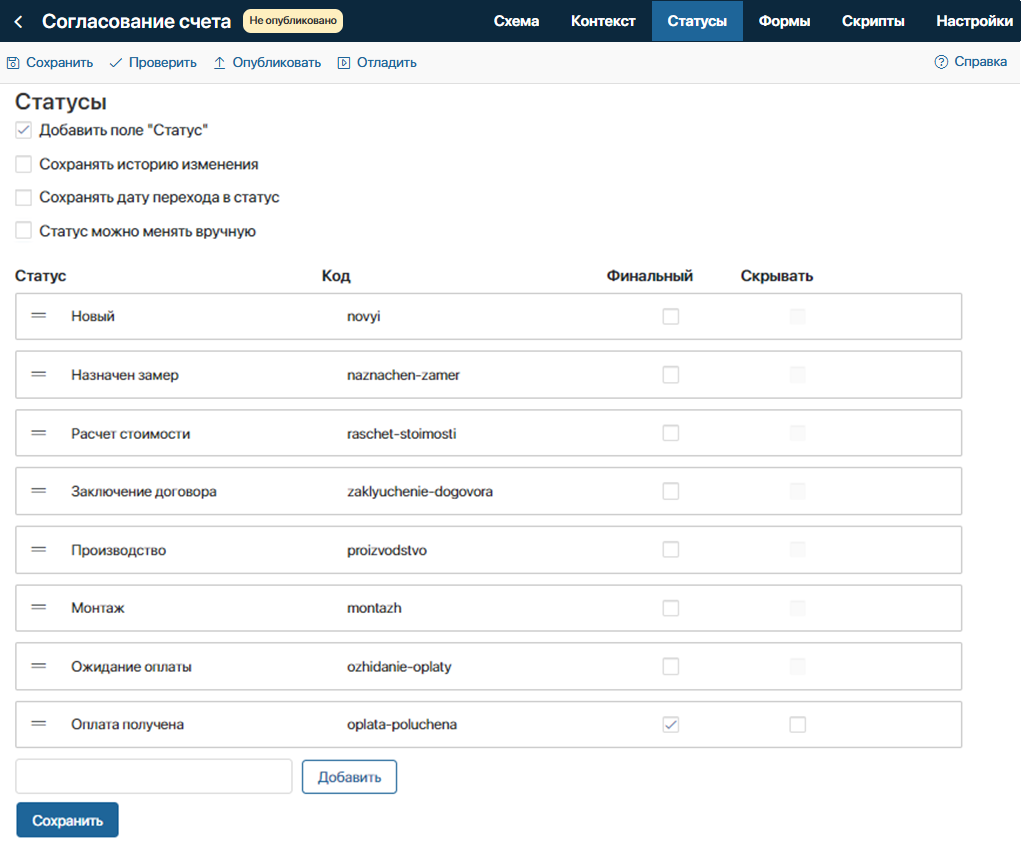Screen dimensions: 1021x848
Task: Click the help question mark icon
Action: pos(941,62)
